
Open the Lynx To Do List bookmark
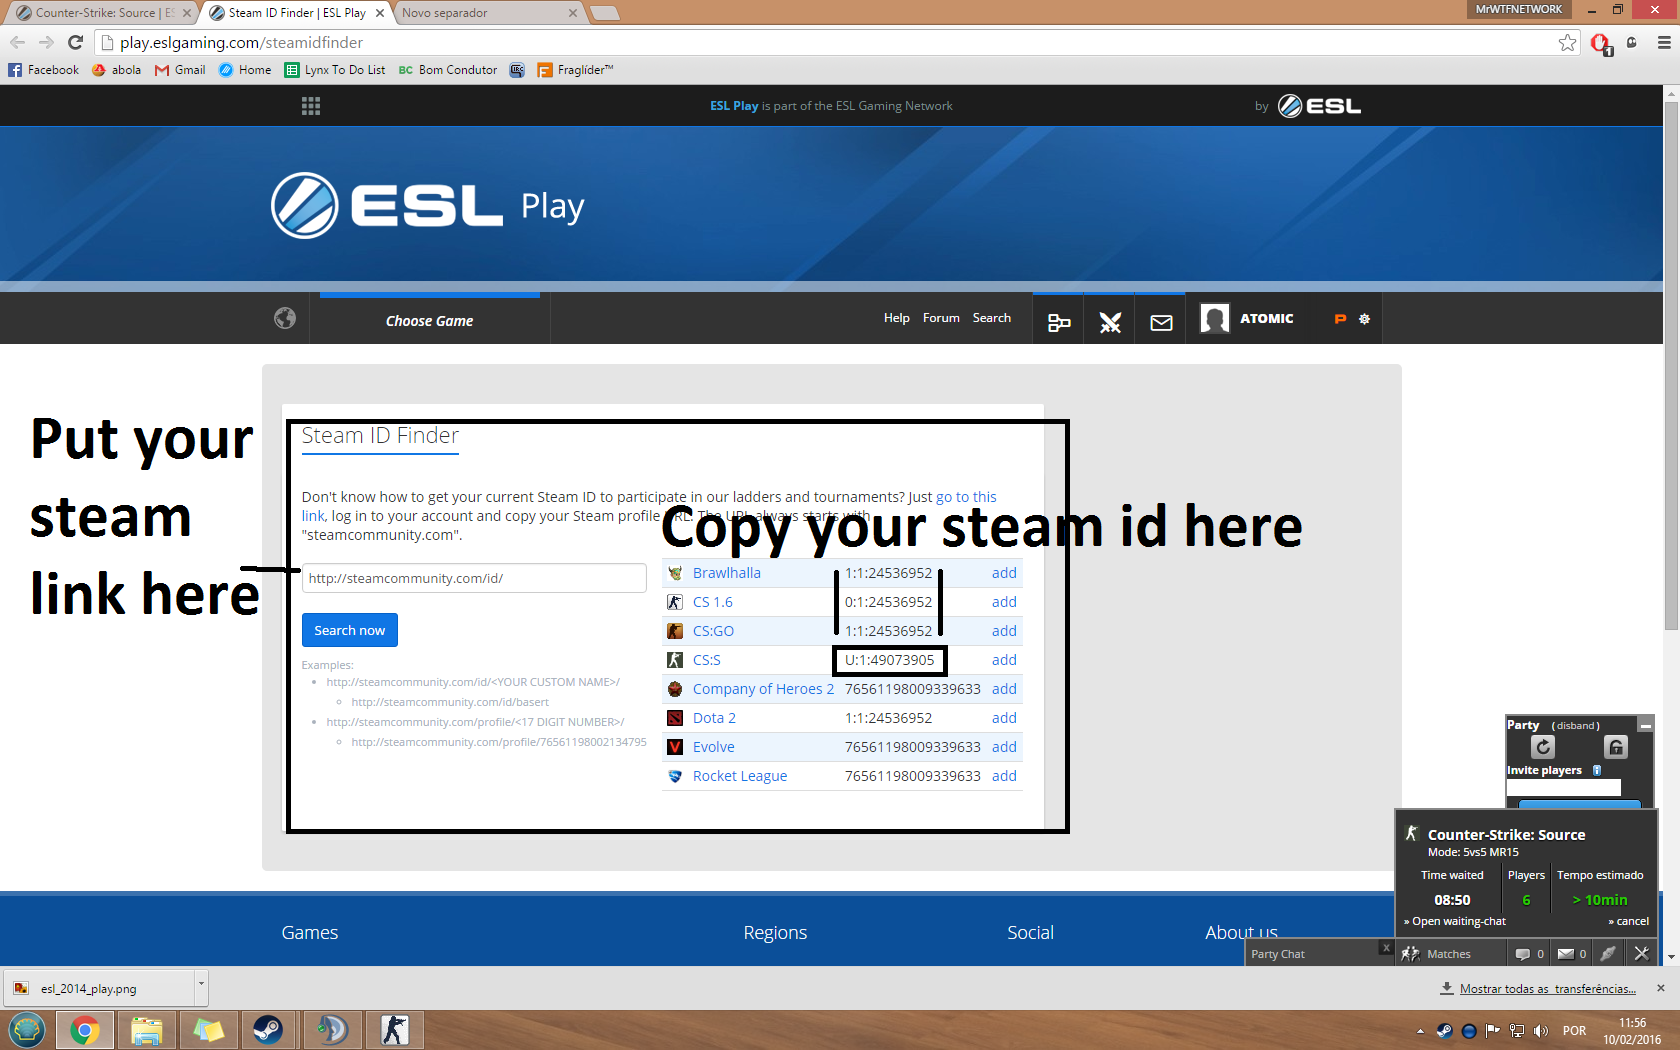point(335,70)
